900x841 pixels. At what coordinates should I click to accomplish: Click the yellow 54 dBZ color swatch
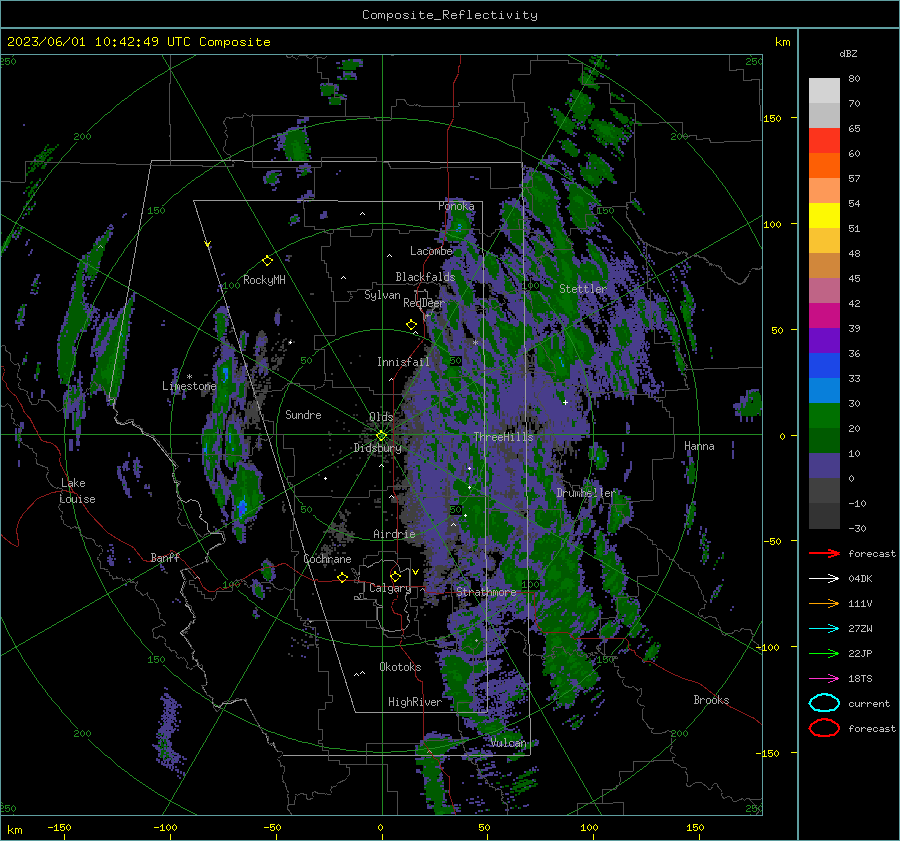click(824, 215)
